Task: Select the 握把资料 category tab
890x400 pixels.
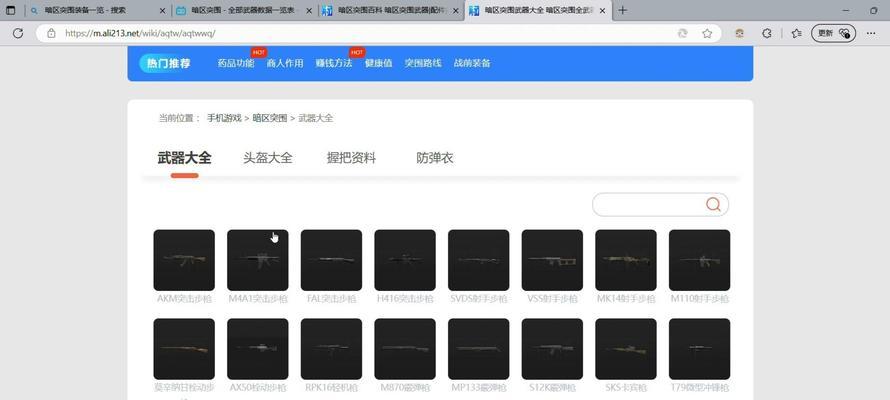Action: (351, 158)
